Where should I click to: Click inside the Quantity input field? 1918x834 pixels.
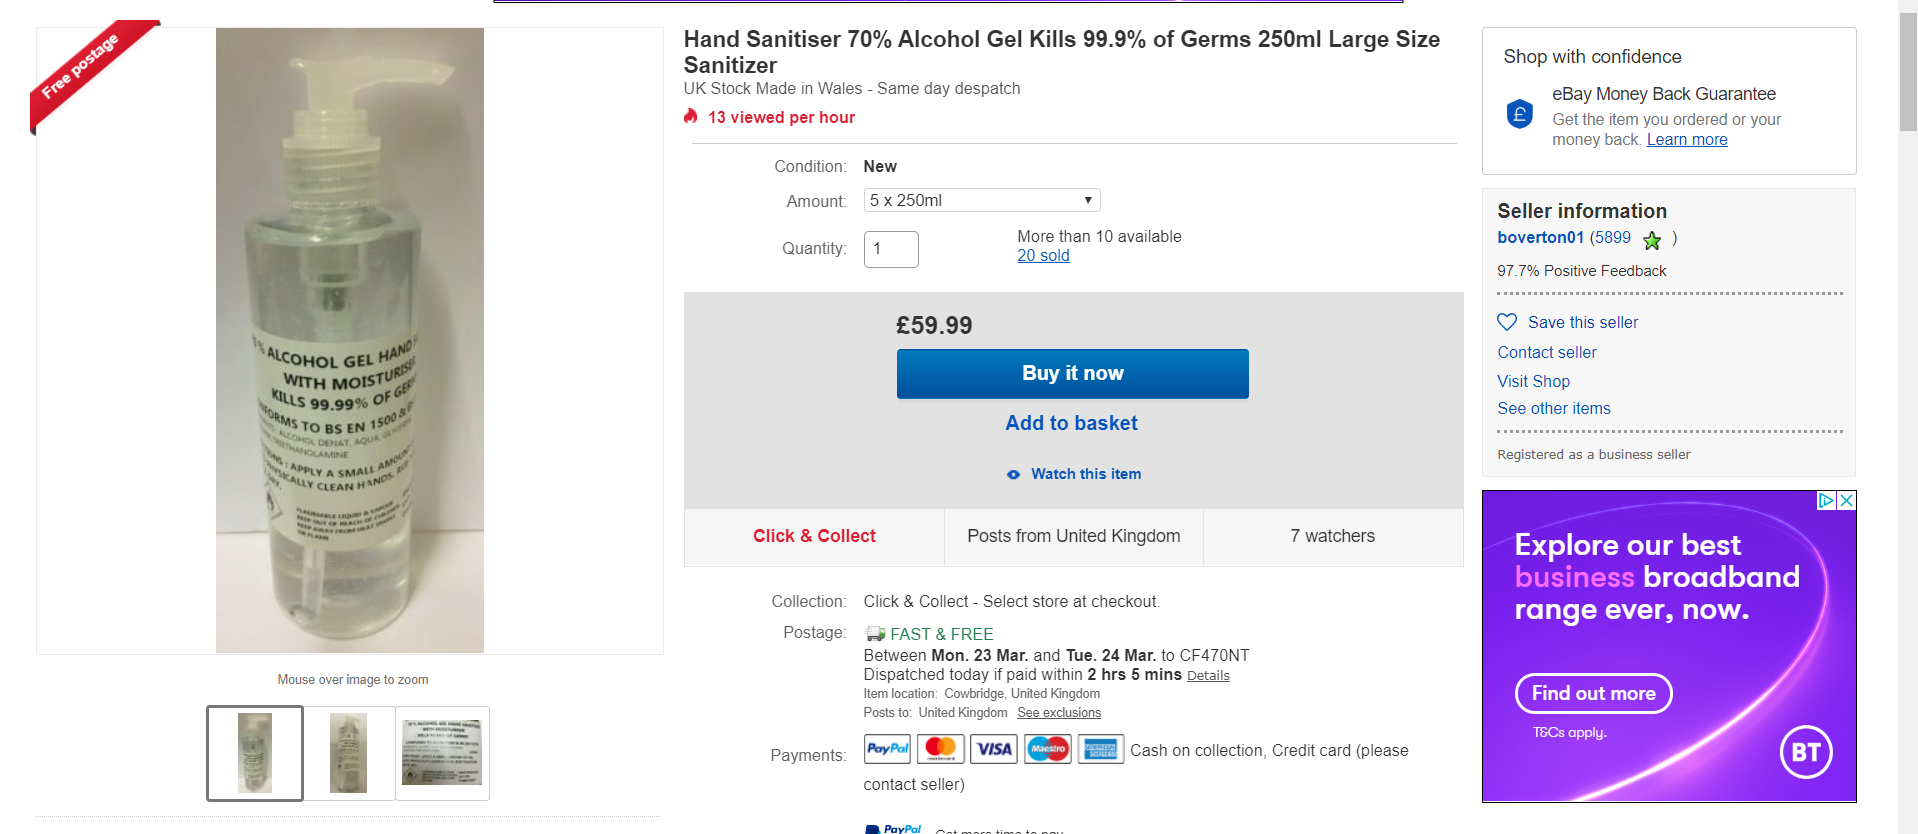(x=890, y=249)
